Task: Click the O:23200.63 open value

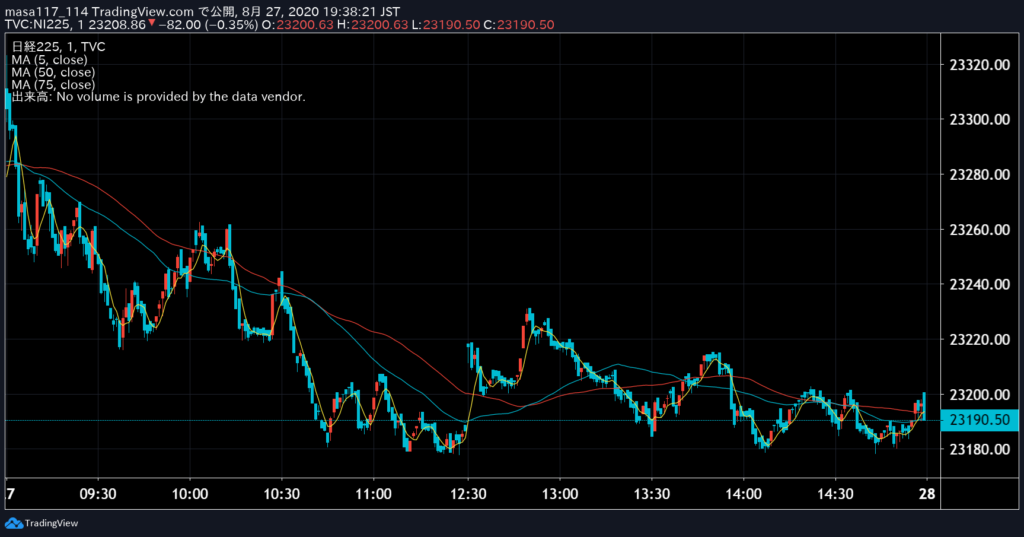Action: 297,25
